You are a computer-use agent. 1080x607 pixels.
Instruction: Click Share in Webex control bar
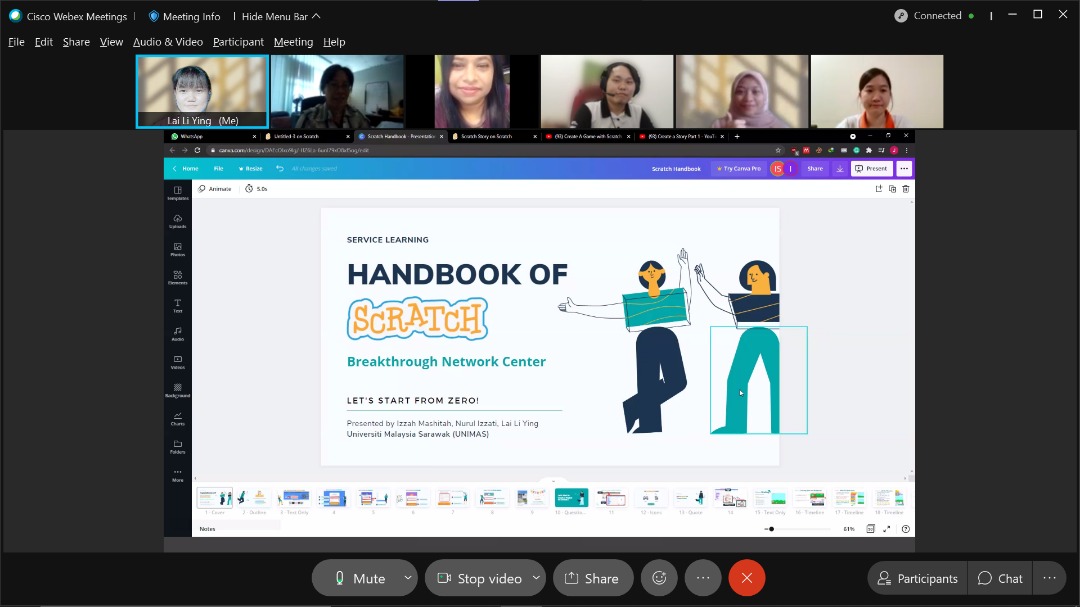(x=592, y=578)
